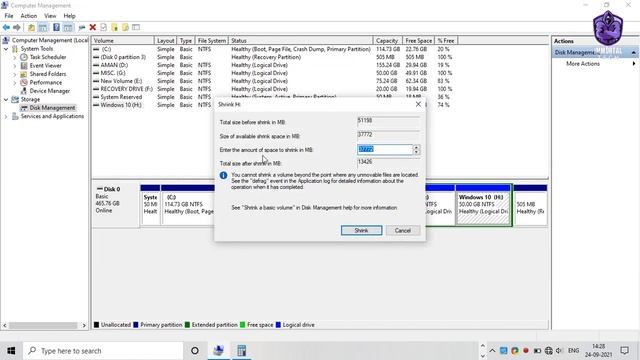Screen dimensions: 640x360
Task: Click the red X delete toolbar icon
Action: [x=93, y=27]
